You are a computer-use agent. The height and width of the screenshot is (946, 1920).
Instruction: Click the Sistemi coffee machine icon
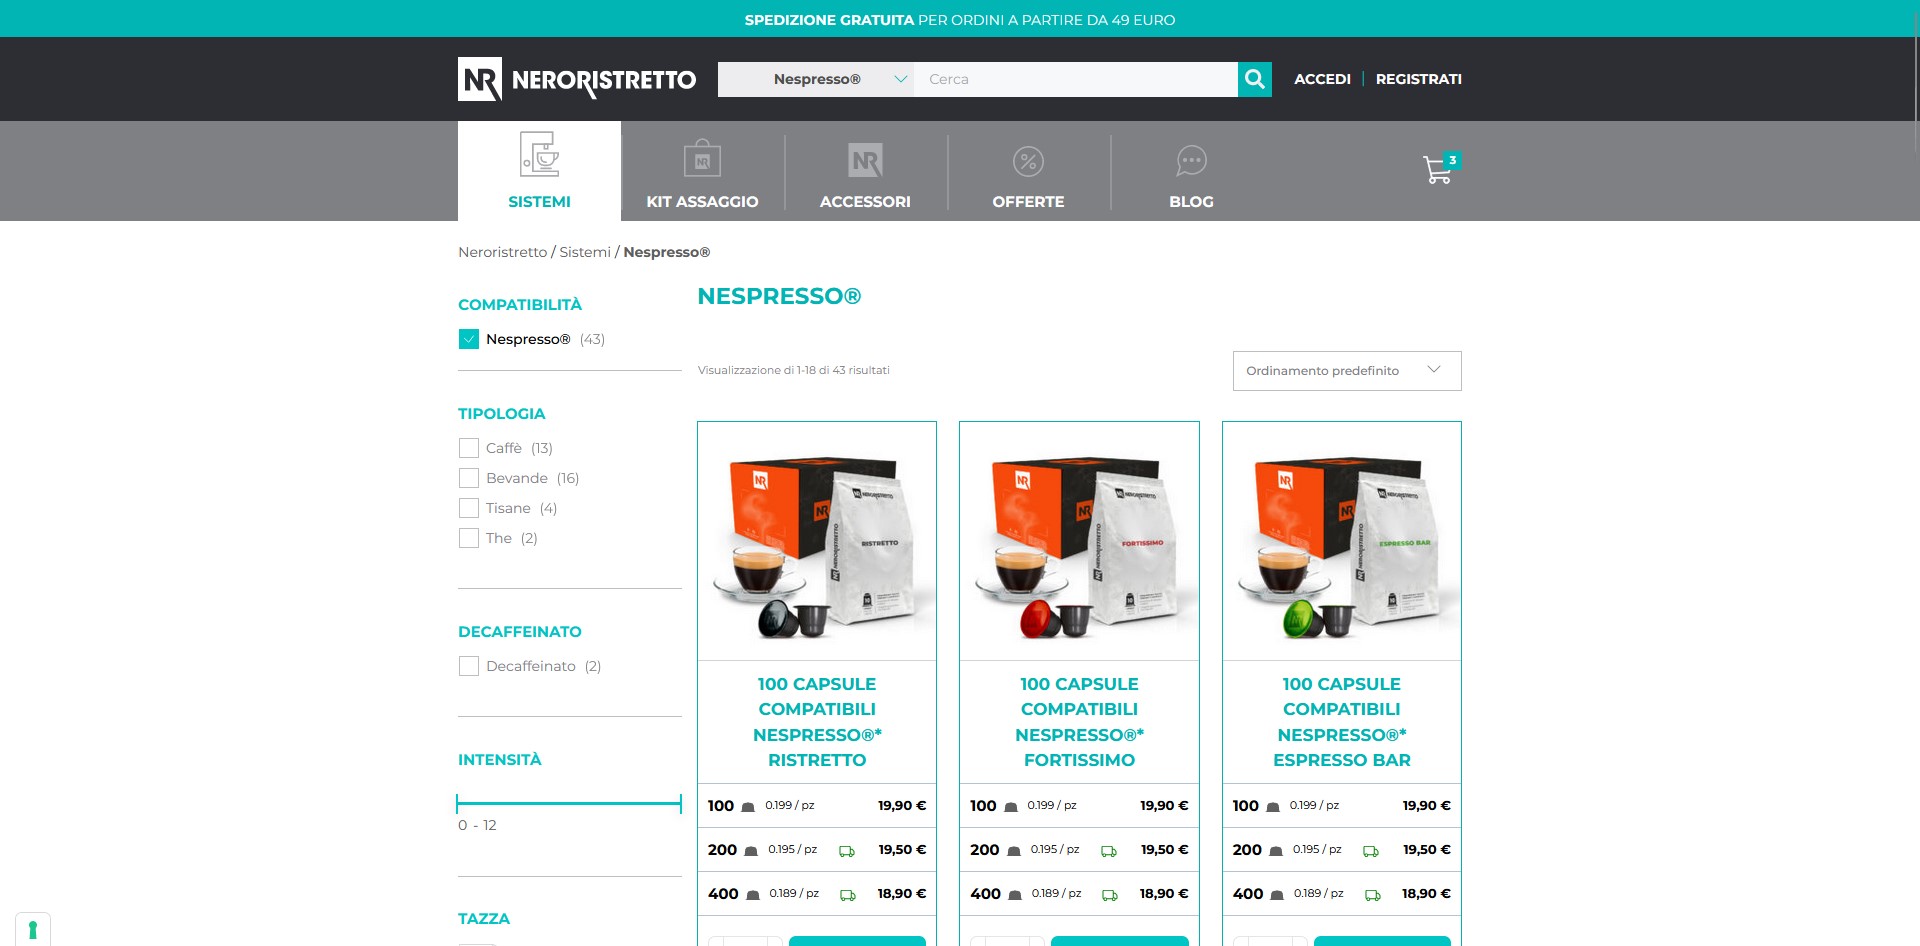pyautogui.click(x=539, y=155)
